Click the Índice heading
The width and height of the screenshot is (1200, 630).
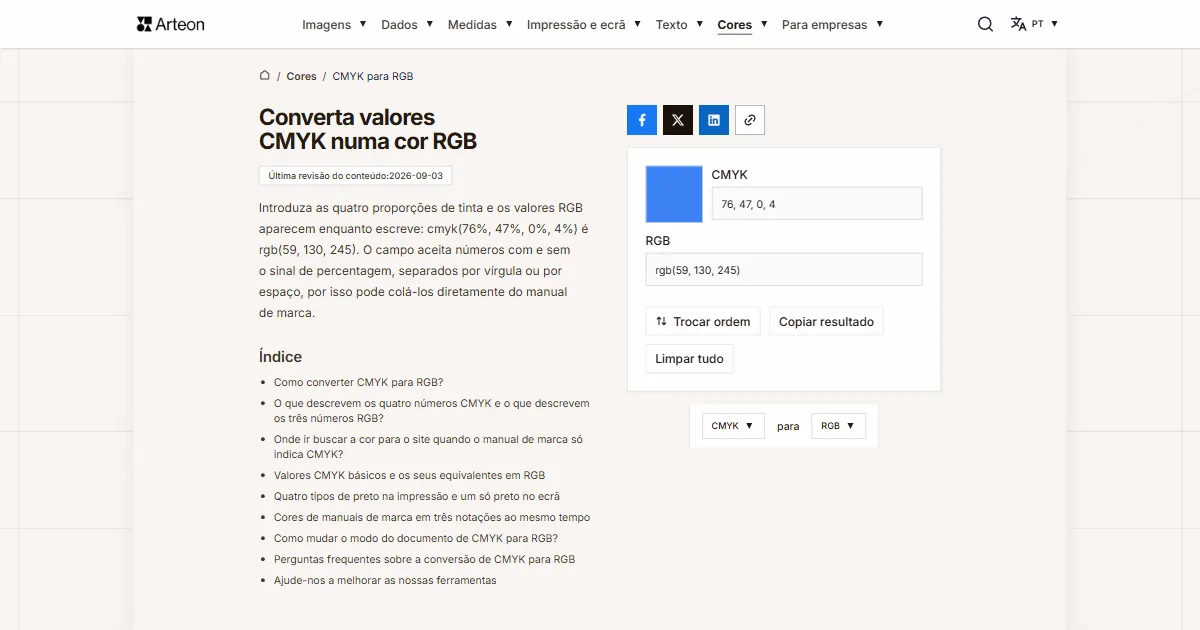[280, 357]
